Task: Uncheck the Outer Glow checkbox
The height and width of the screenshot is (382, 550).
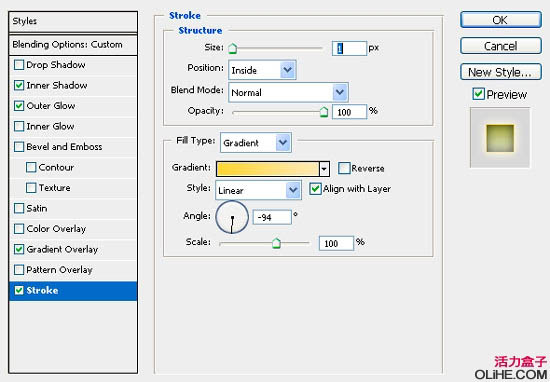Action: point(19,106)
